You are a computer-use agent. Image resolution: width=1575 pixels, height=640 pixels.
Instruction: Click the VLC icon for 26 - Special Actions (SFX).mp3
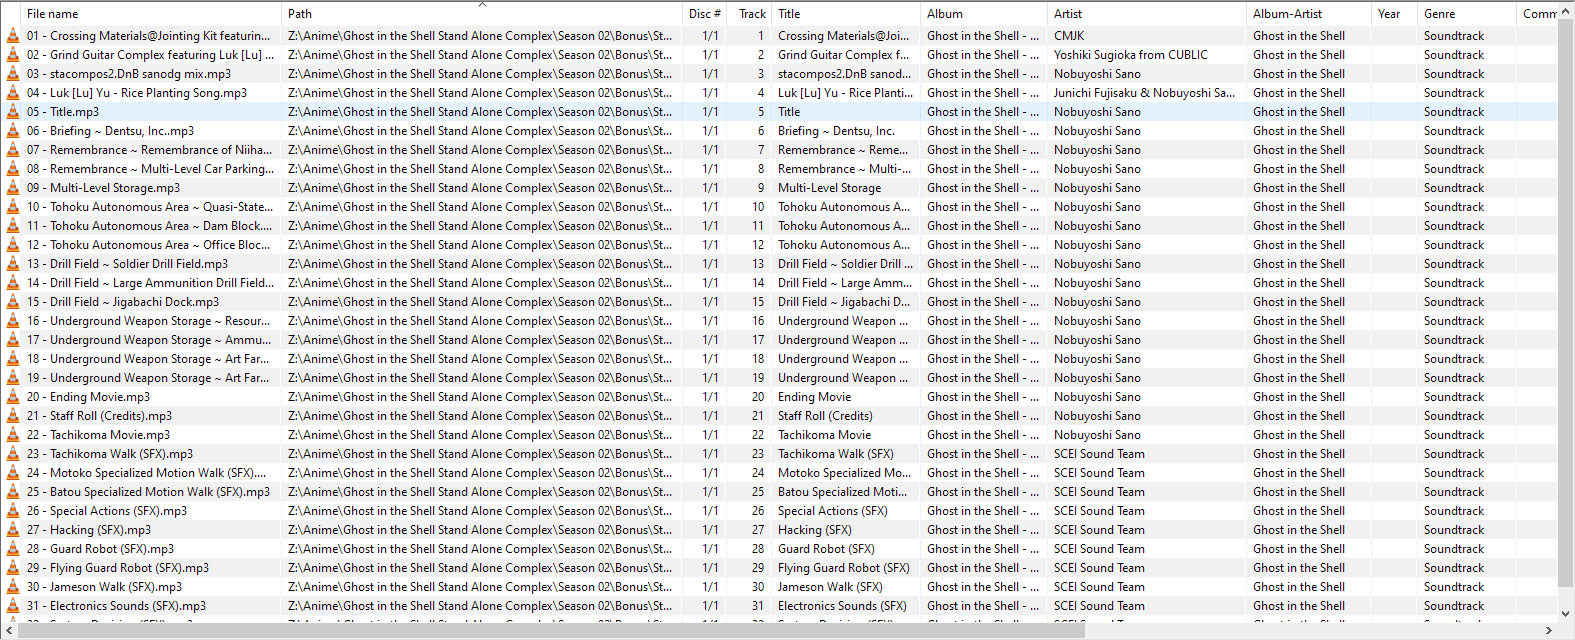pyautogui.click(x=13, y=510)
